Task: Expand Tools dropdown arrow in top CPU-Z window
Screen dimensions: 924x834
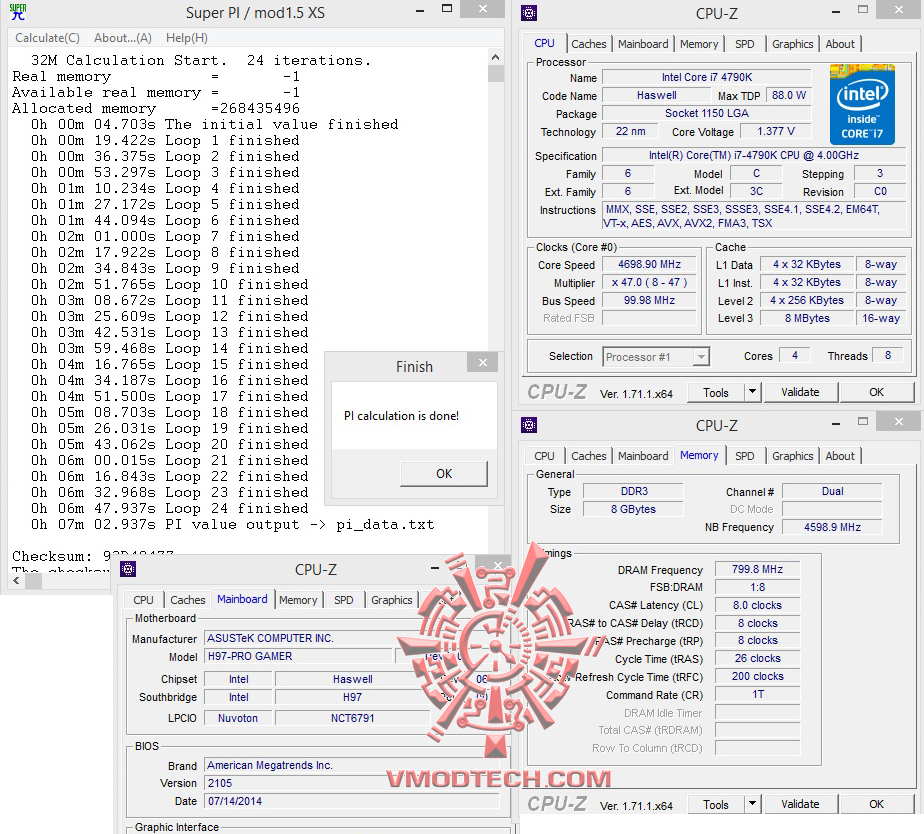Action: pyautogui.click(x=753, y=393)
